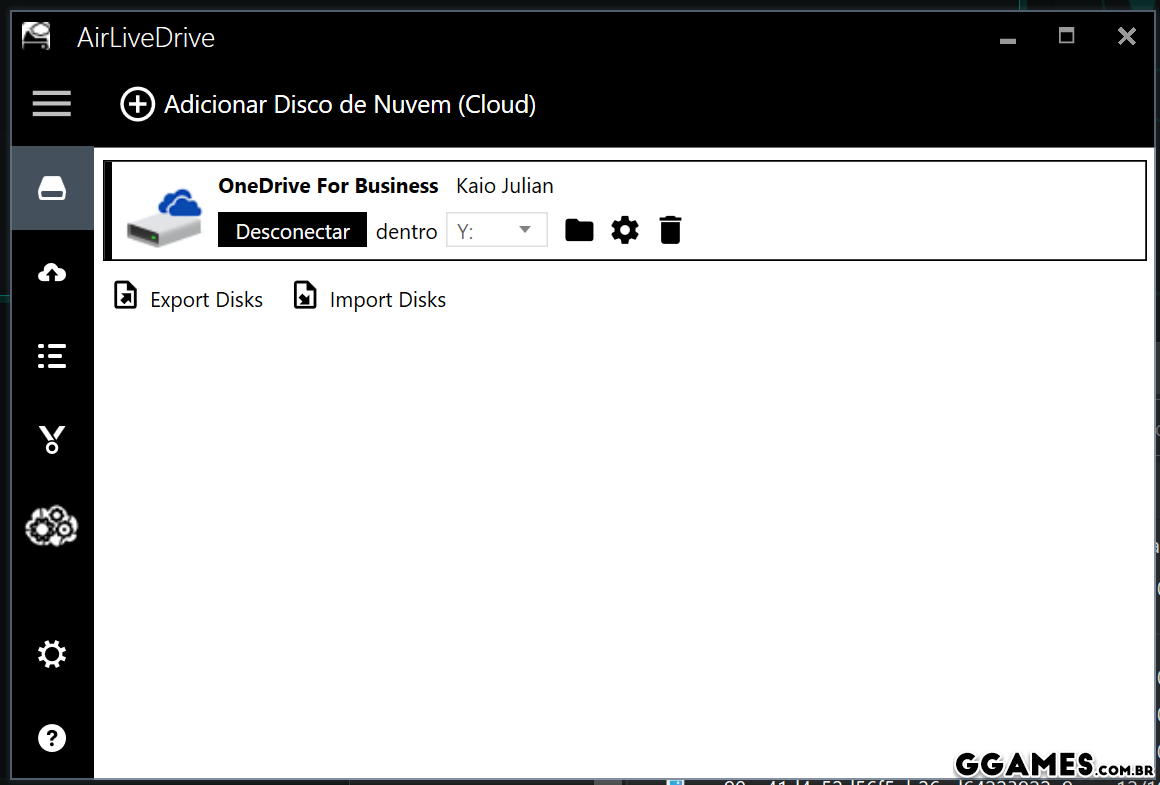Screen dimensions: 1160x785
Task: Click the plus circle add icon
Action: 138,104
